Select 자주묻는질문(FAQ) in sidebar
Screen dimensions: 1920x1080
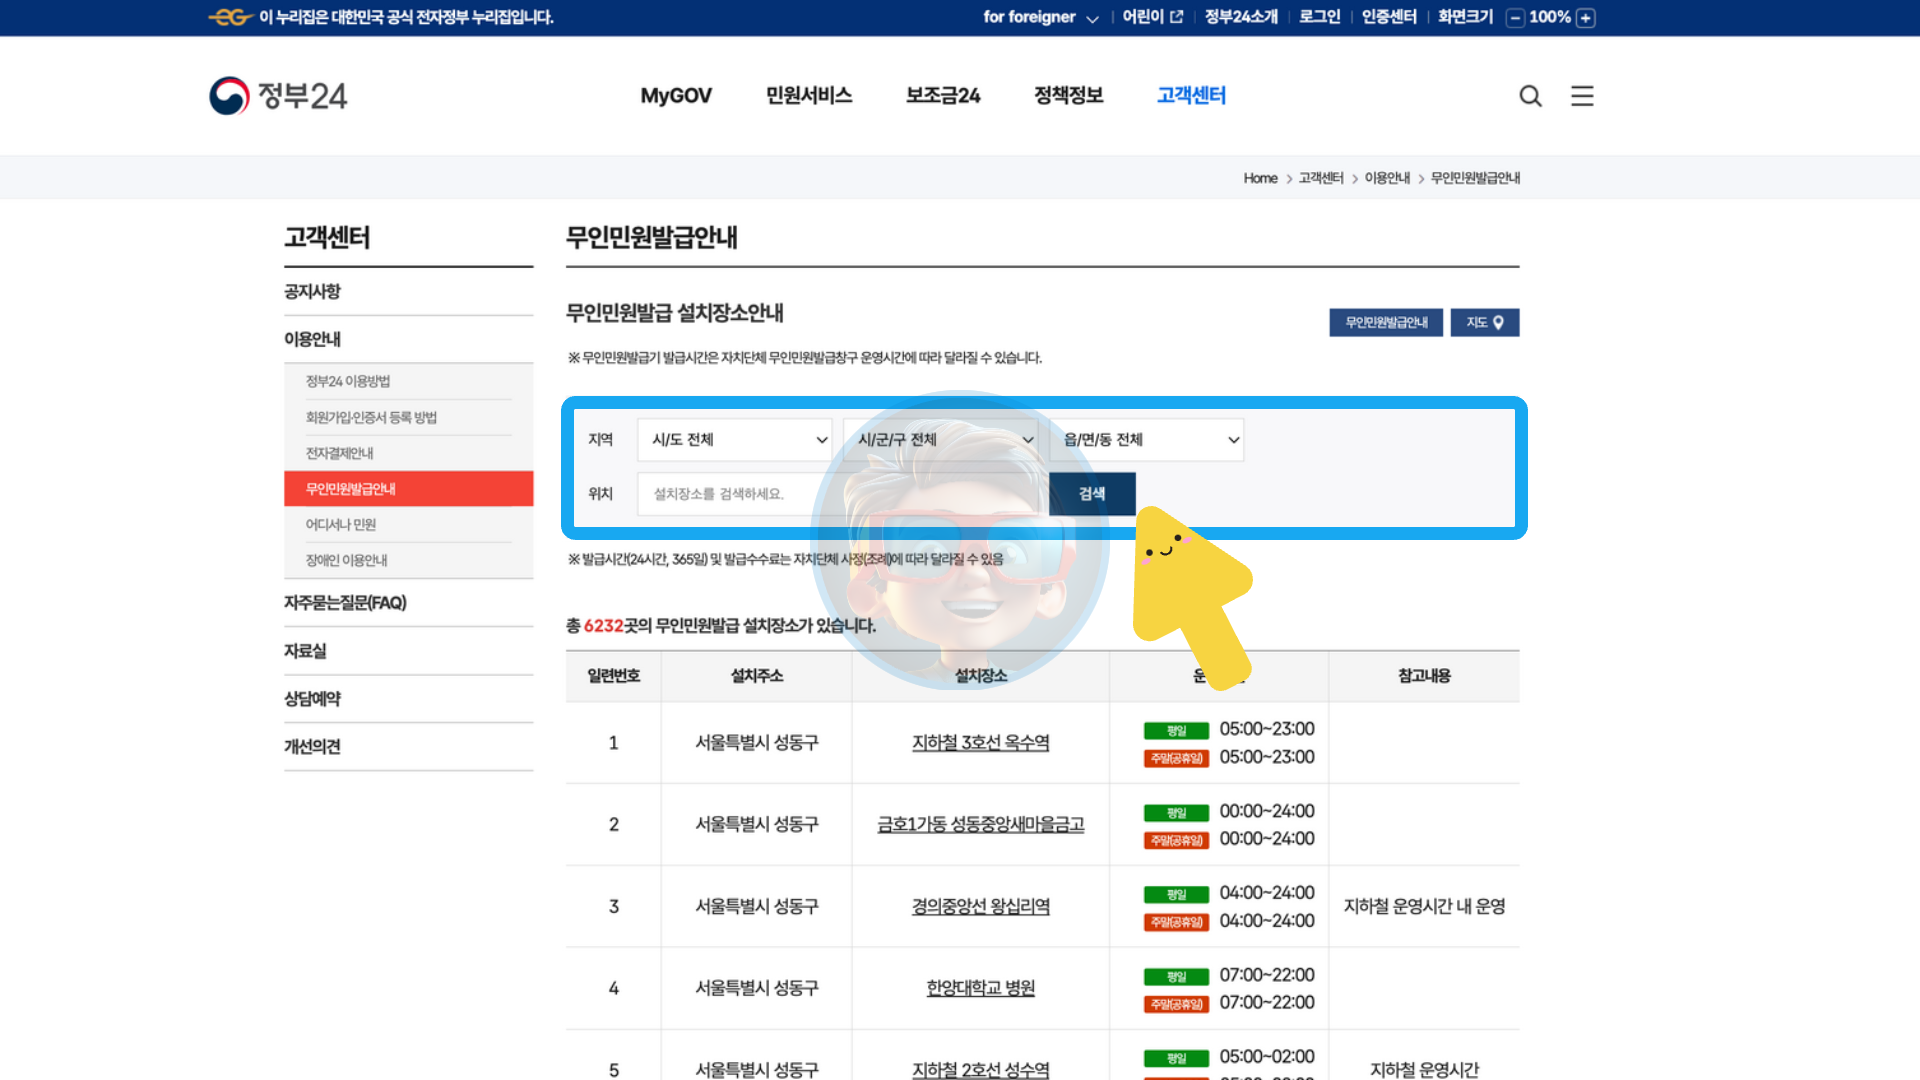[x=345, y=603]
